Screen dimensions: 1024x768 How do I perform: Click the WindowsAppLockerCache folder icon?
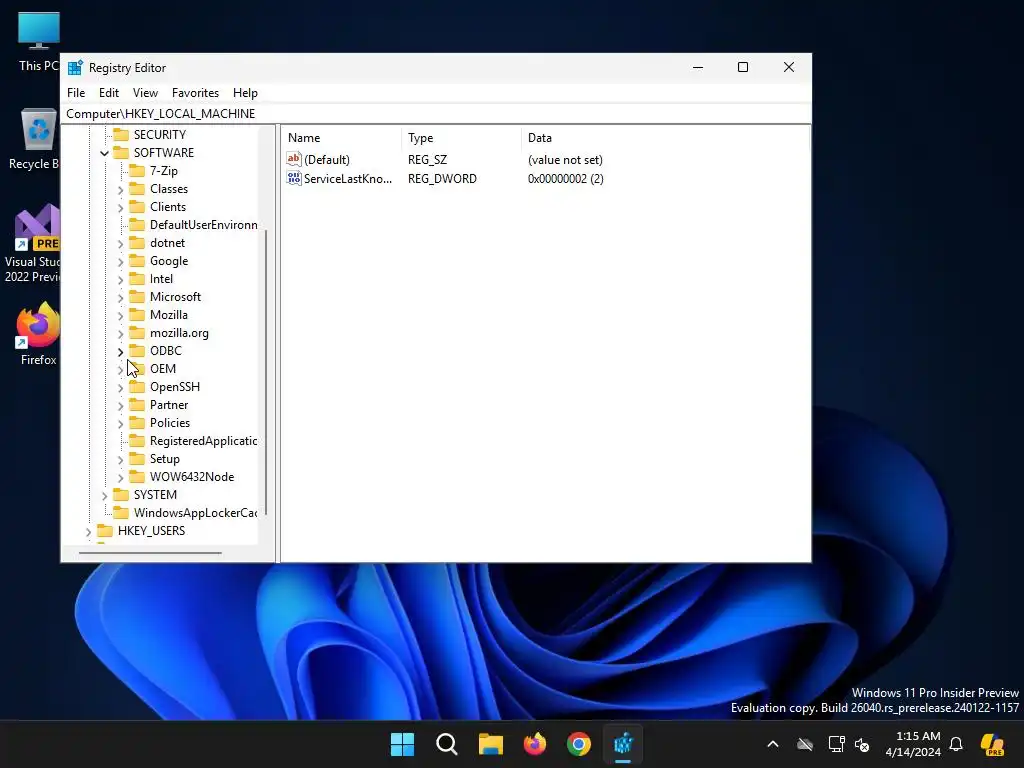(x=121, y=513)
